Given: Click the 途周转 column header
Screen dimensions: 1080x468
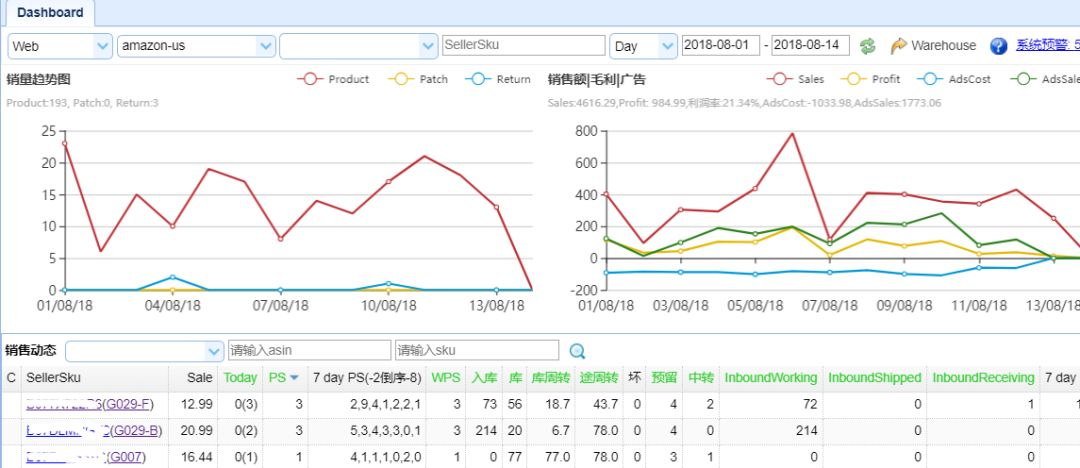Looking at the screenshot, I should point(599,378).
